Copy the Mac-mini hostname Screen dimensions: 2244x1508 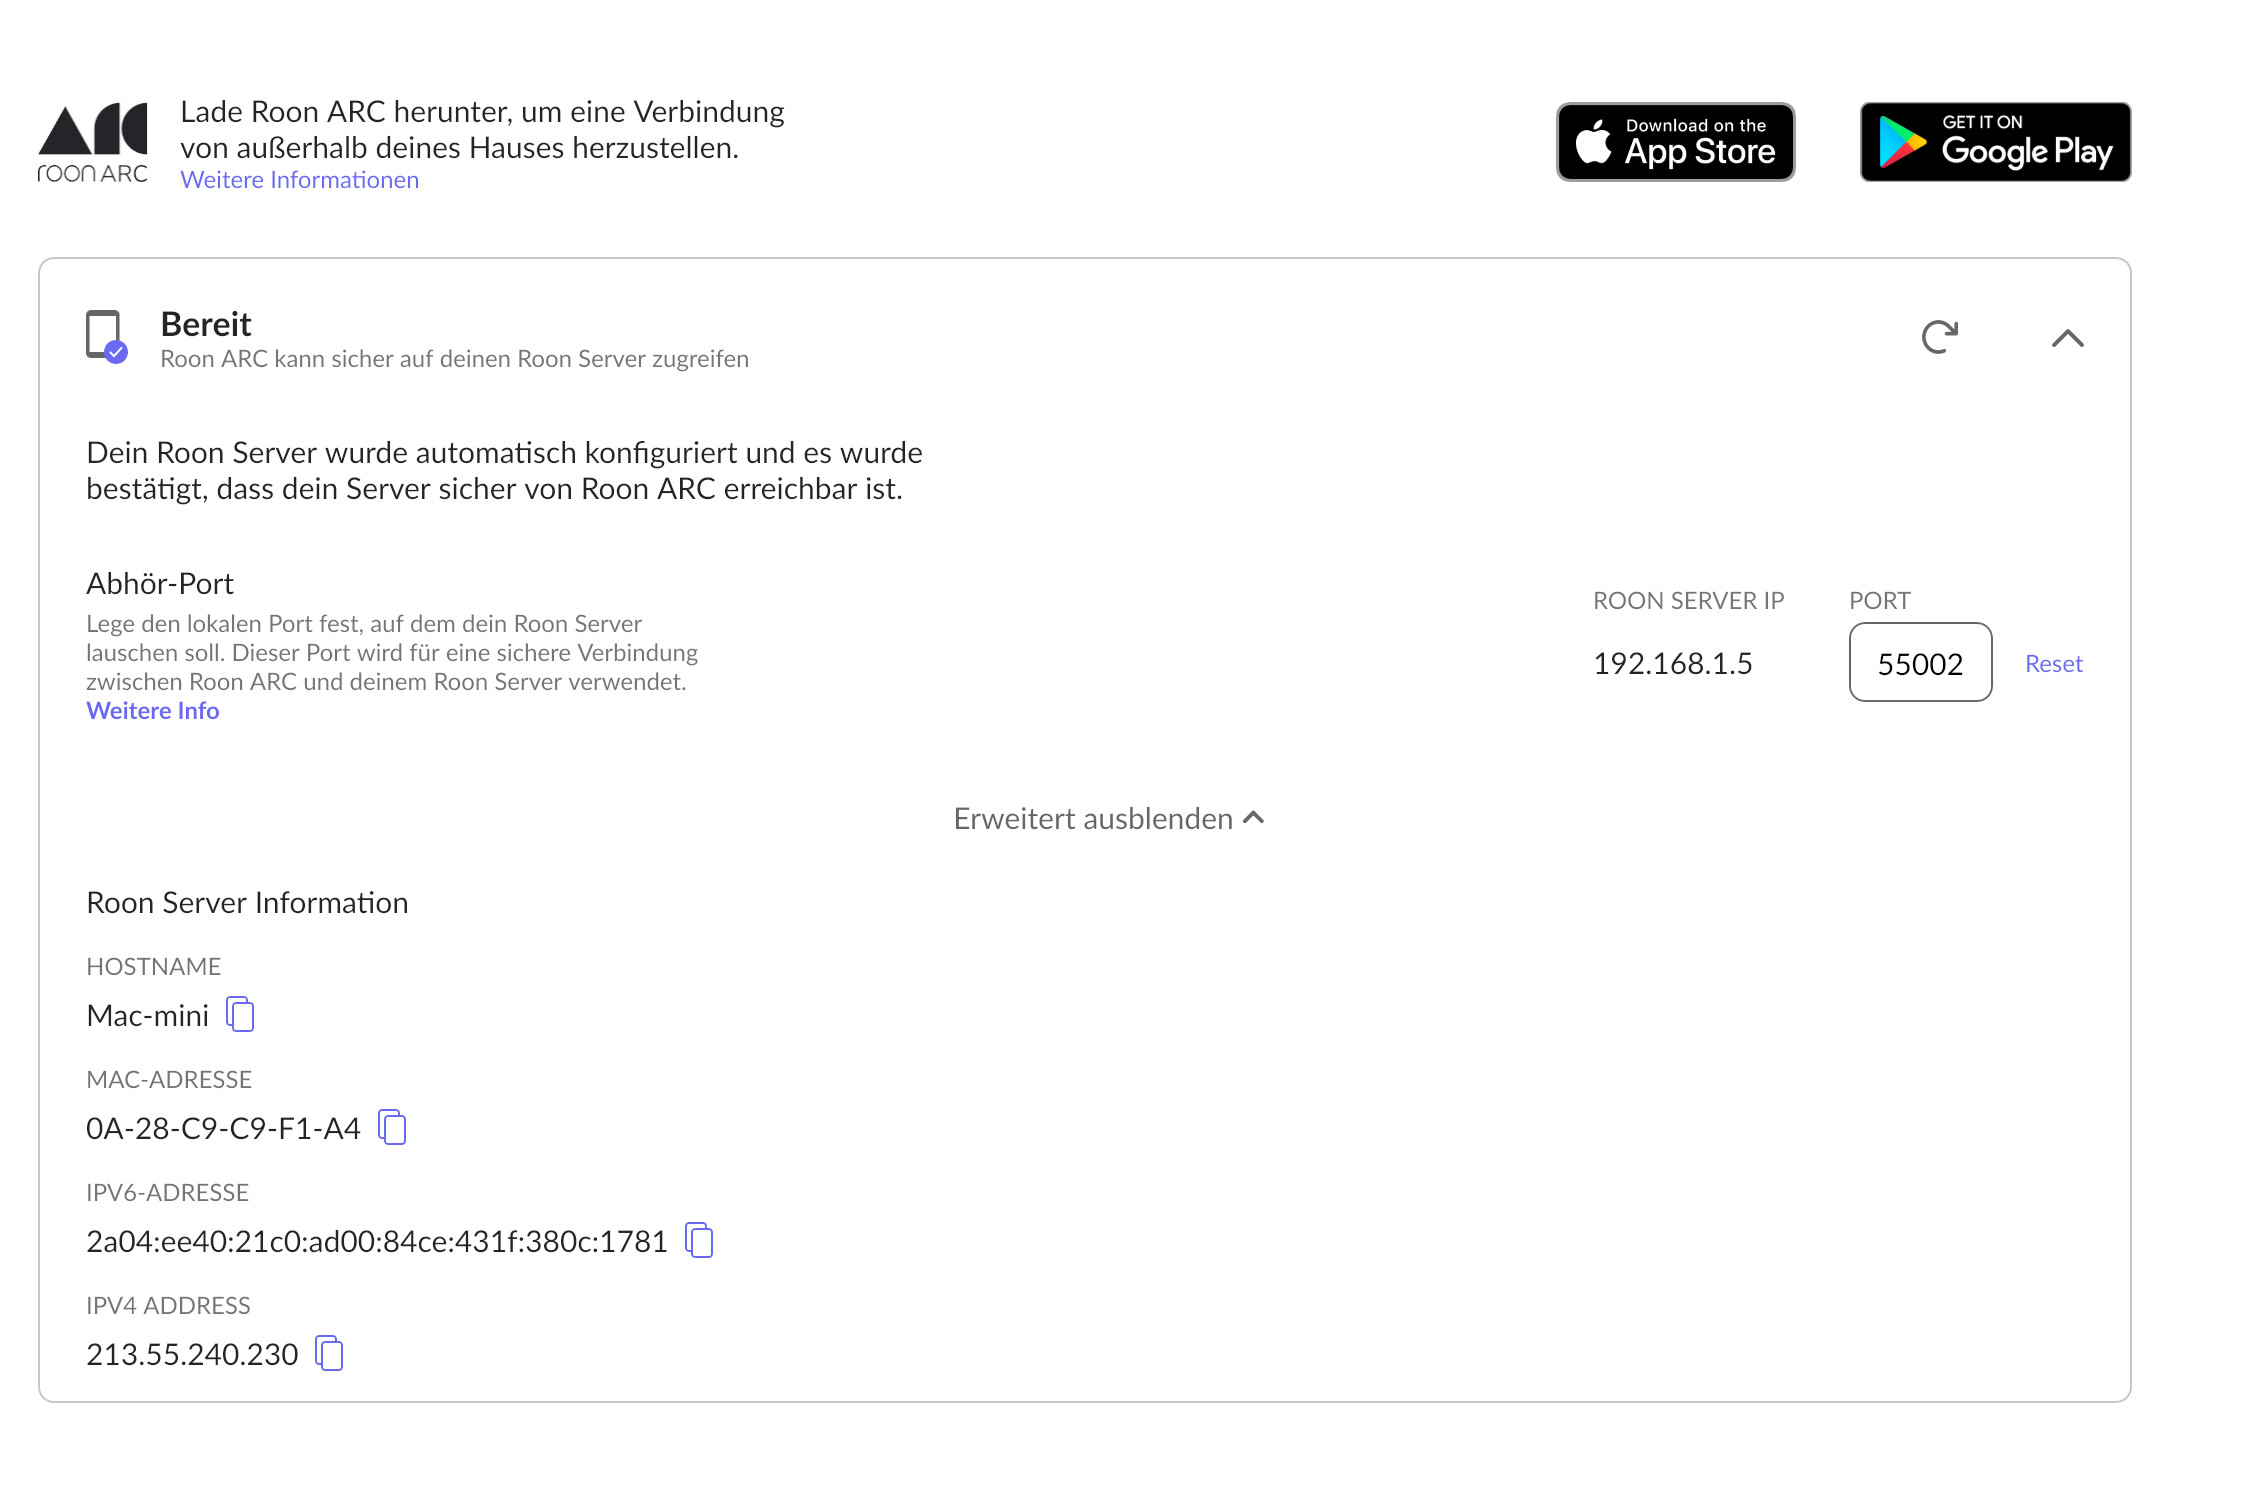click(240, 1015)
